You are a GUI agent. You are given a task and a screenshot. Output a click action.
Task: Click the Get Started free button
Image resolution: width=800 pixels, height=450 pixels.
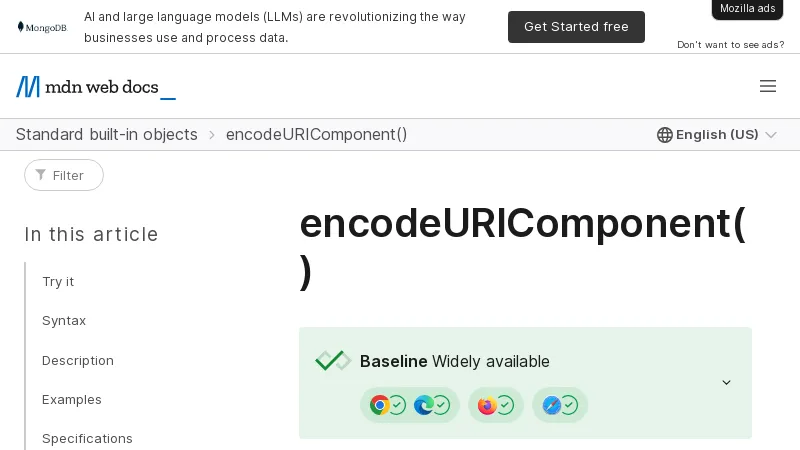576,27
